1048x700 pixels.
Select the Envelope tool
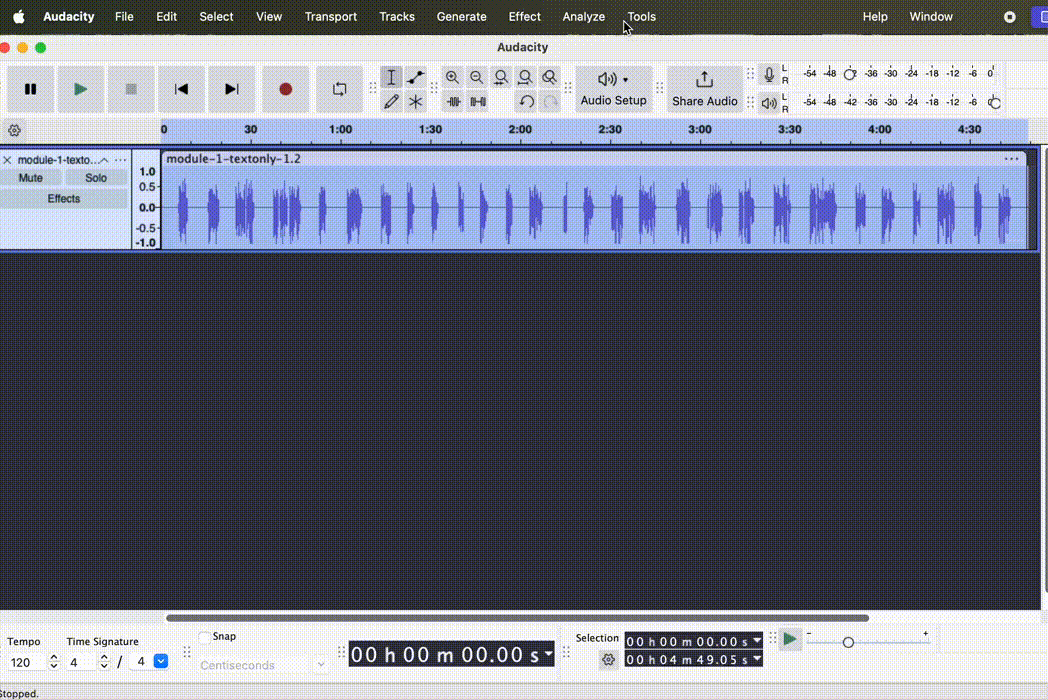pos(415,78)
